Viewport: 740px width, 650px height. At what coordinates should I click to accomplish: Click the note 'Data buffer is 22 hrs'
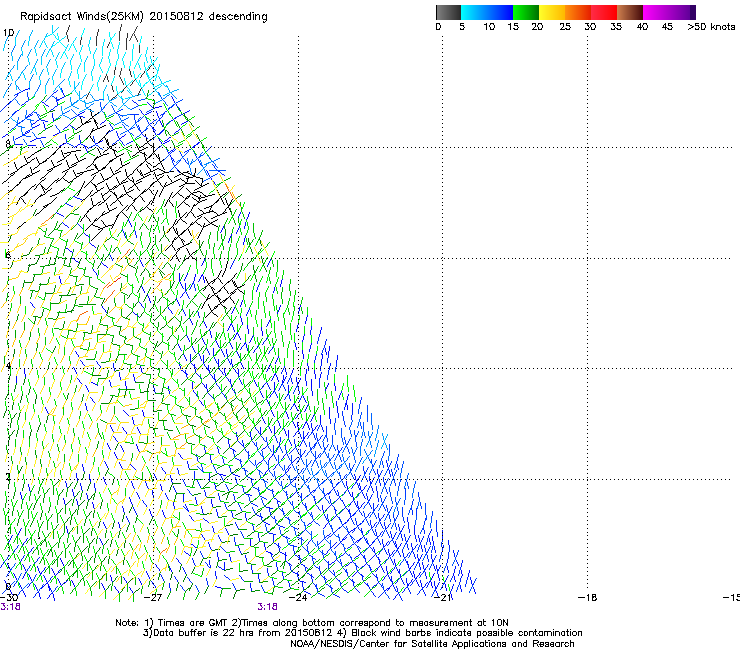198,633
